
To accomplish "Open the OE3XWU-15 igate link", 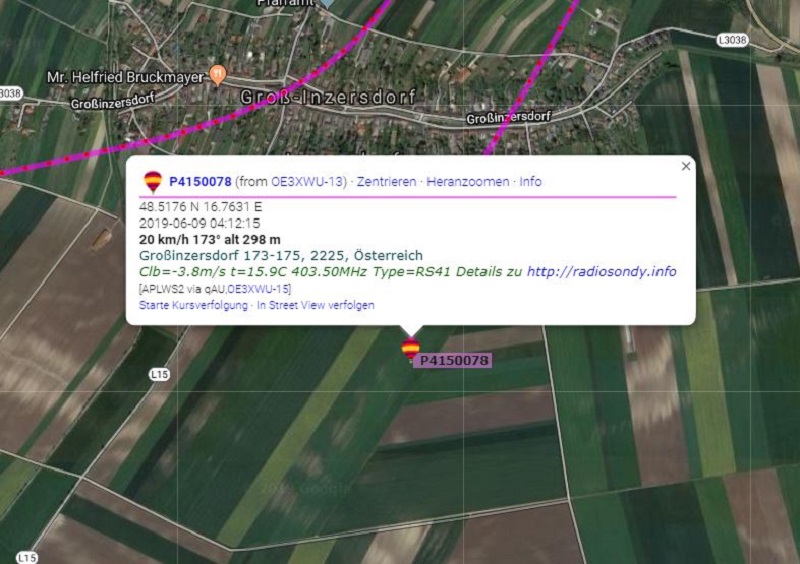I will point(258,289).
